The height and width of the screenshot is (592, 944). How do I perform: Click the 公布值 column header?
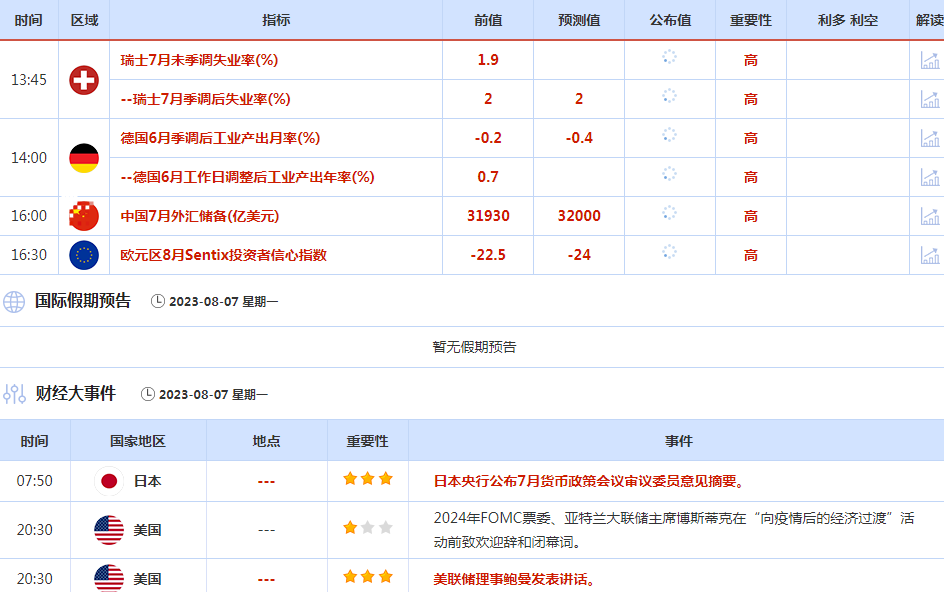click(x=669, y=20)
